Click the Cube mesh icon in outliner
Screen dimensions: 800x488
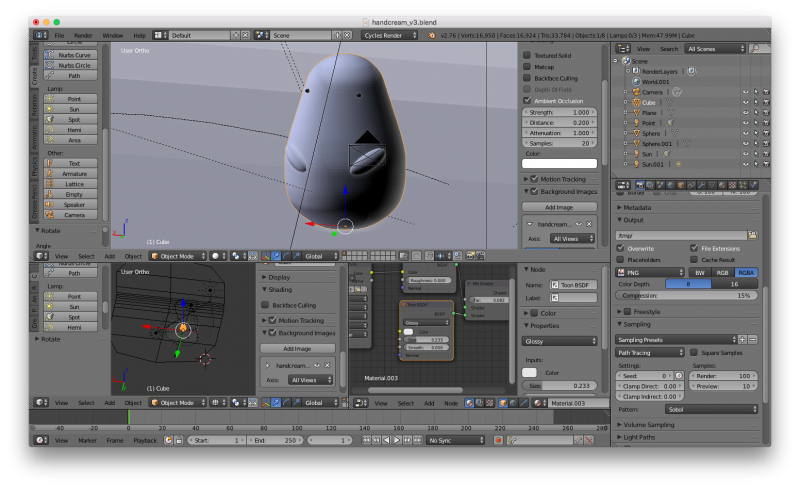coord(637,102)
